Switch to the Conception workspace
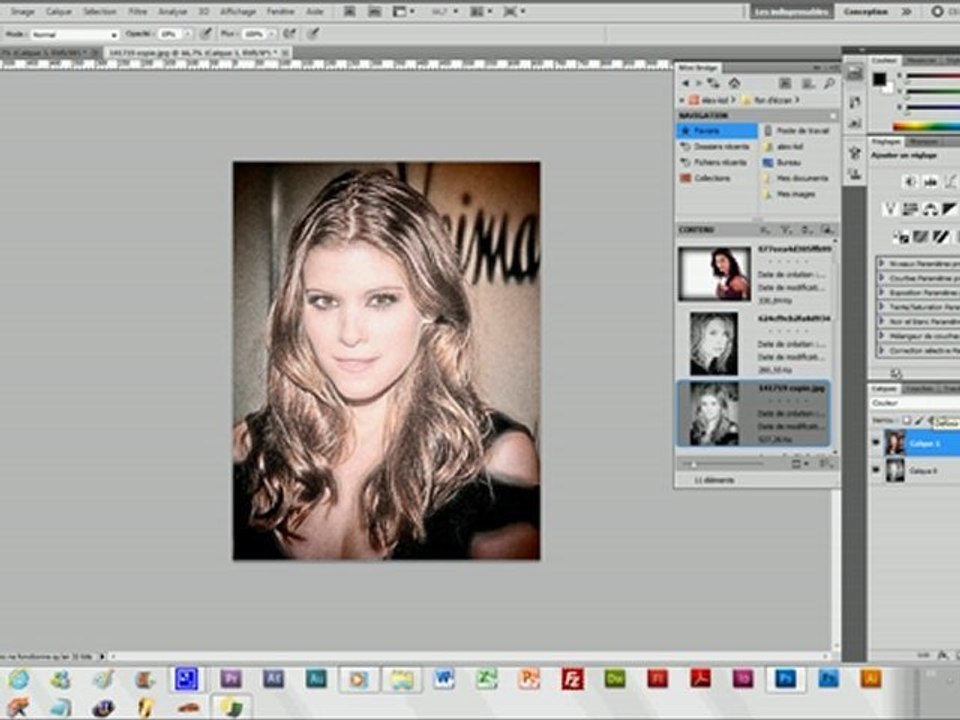This screenshot has height=720, width=960. coord(866,12)
